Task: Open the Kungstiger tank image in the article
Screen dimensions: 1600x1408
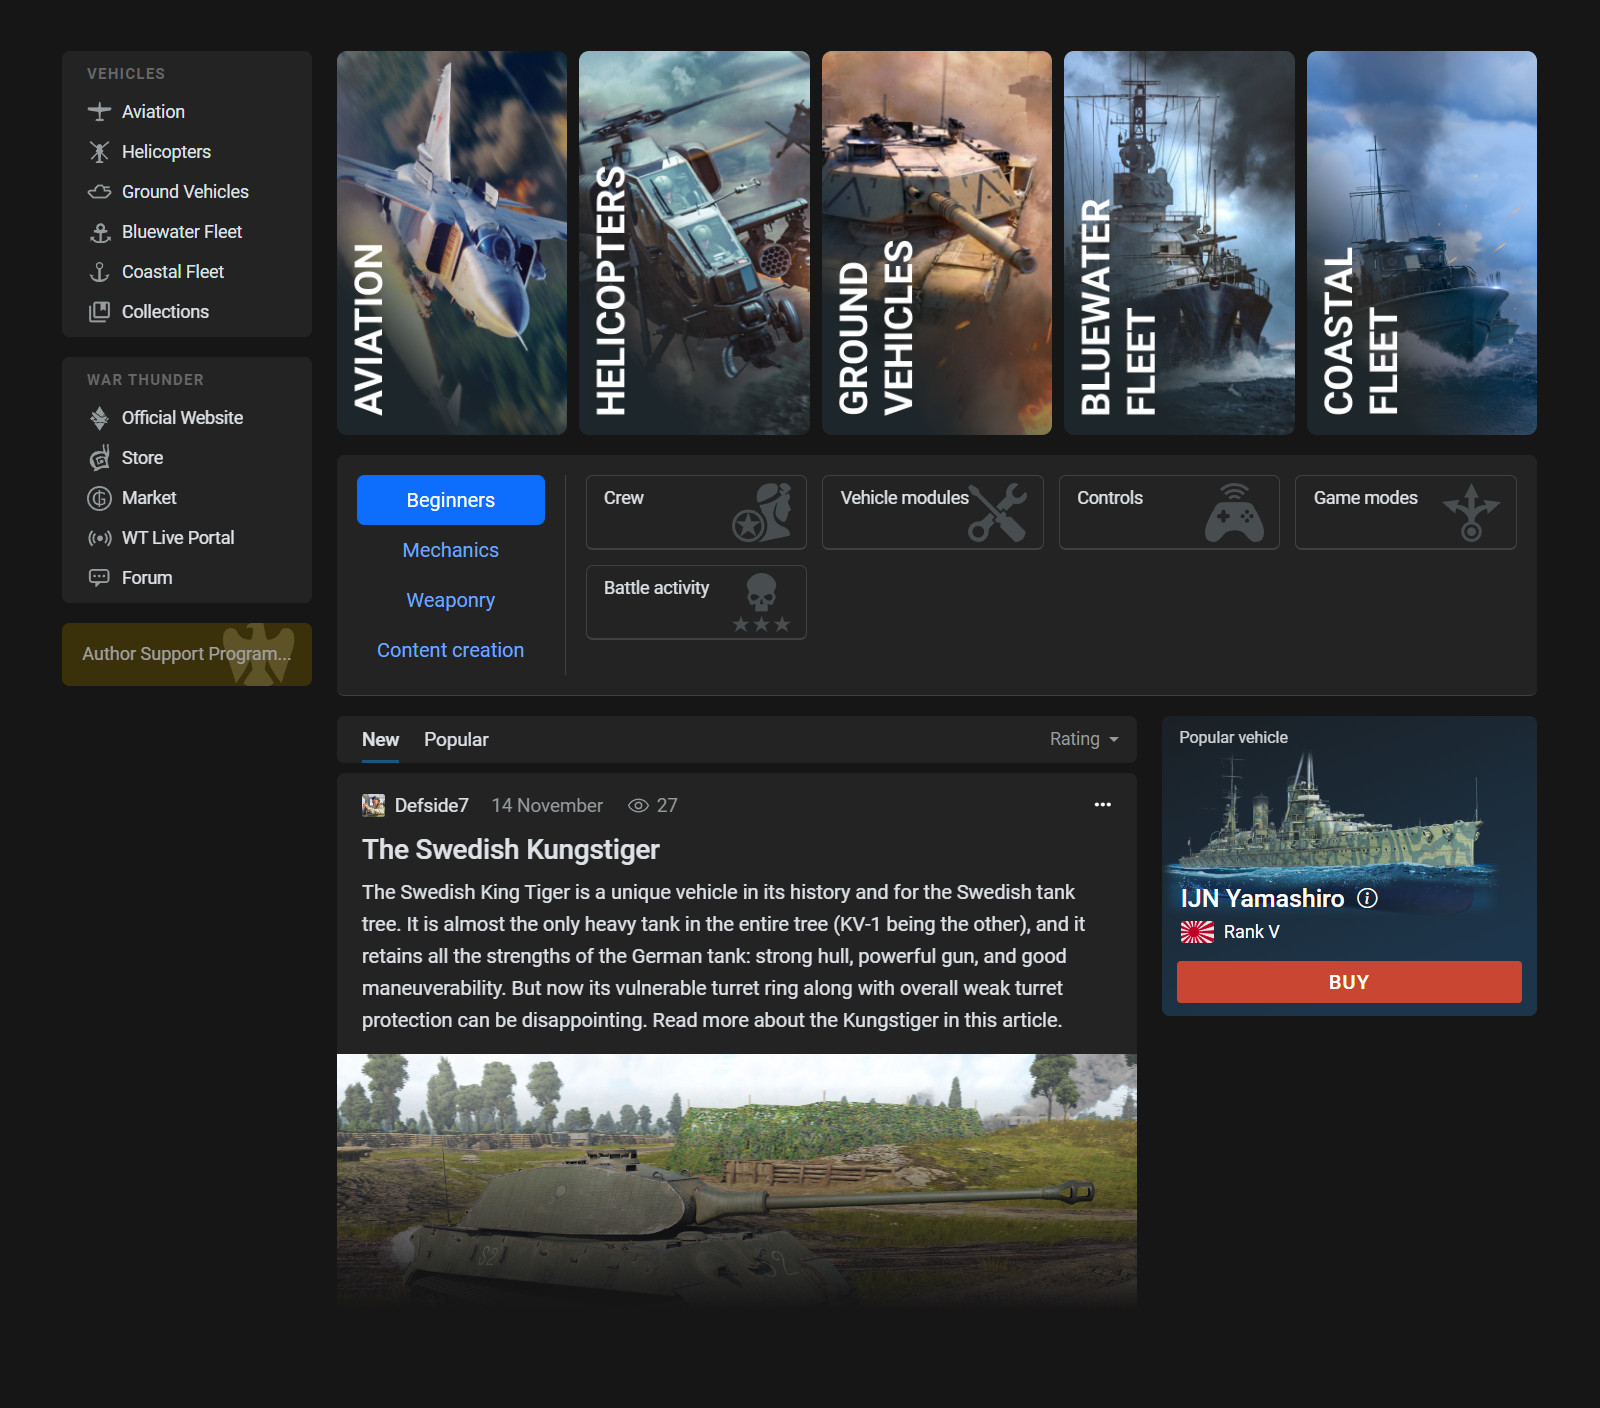Action: [x=736, y=1180]
